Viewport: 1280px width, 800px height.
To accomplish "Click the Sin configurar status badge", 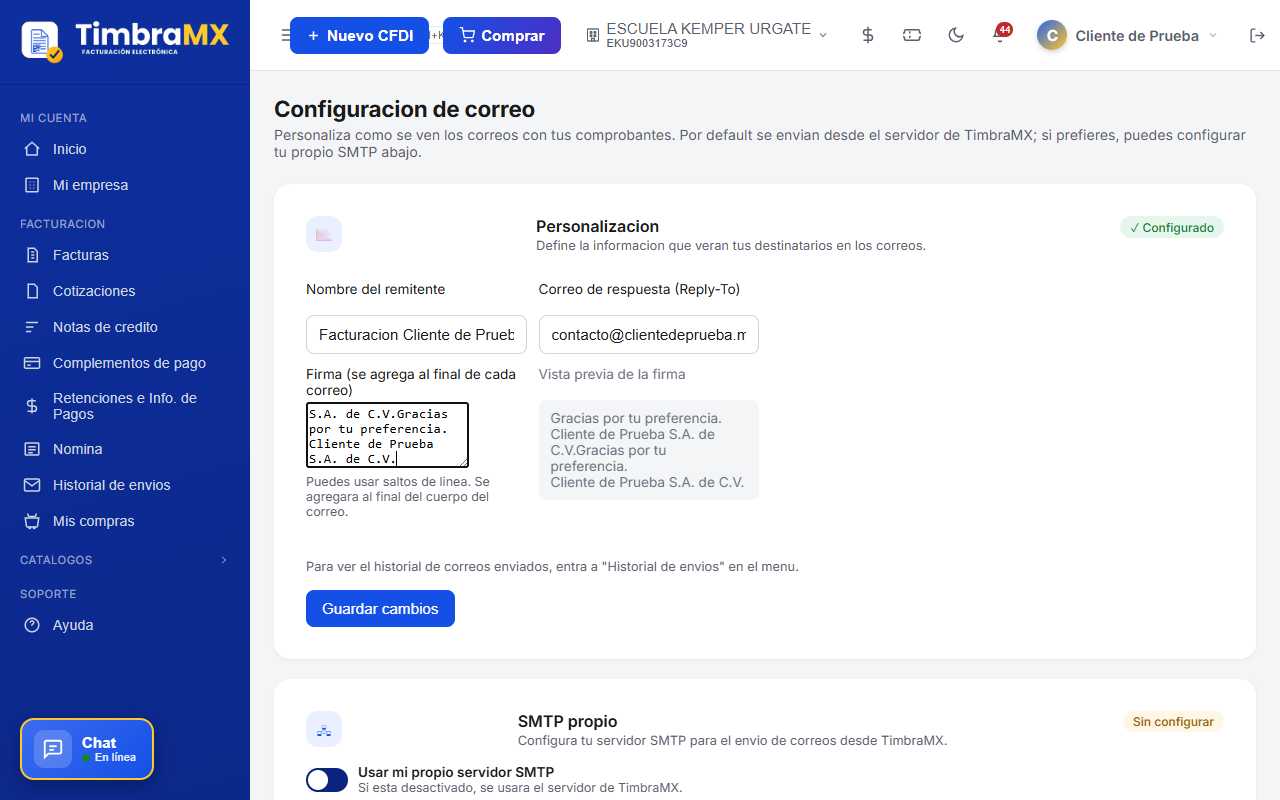I will point(1173,721).
